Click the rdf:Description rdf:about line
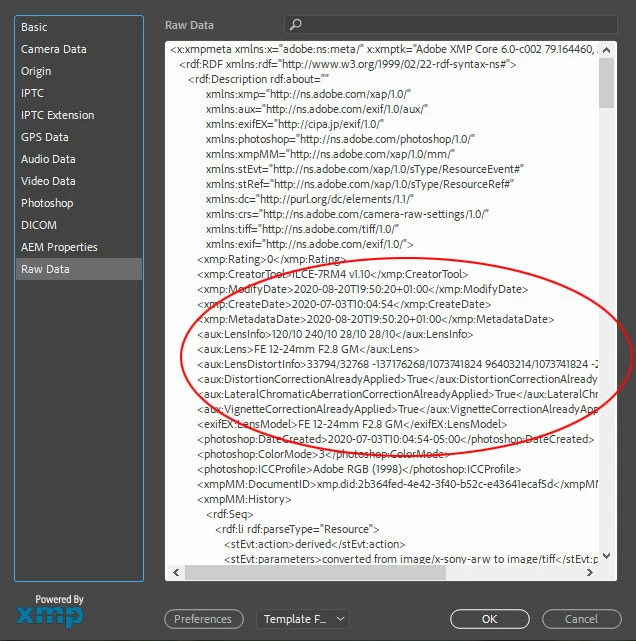Screen dimensions: 636x641 click(x=258, y=79)
